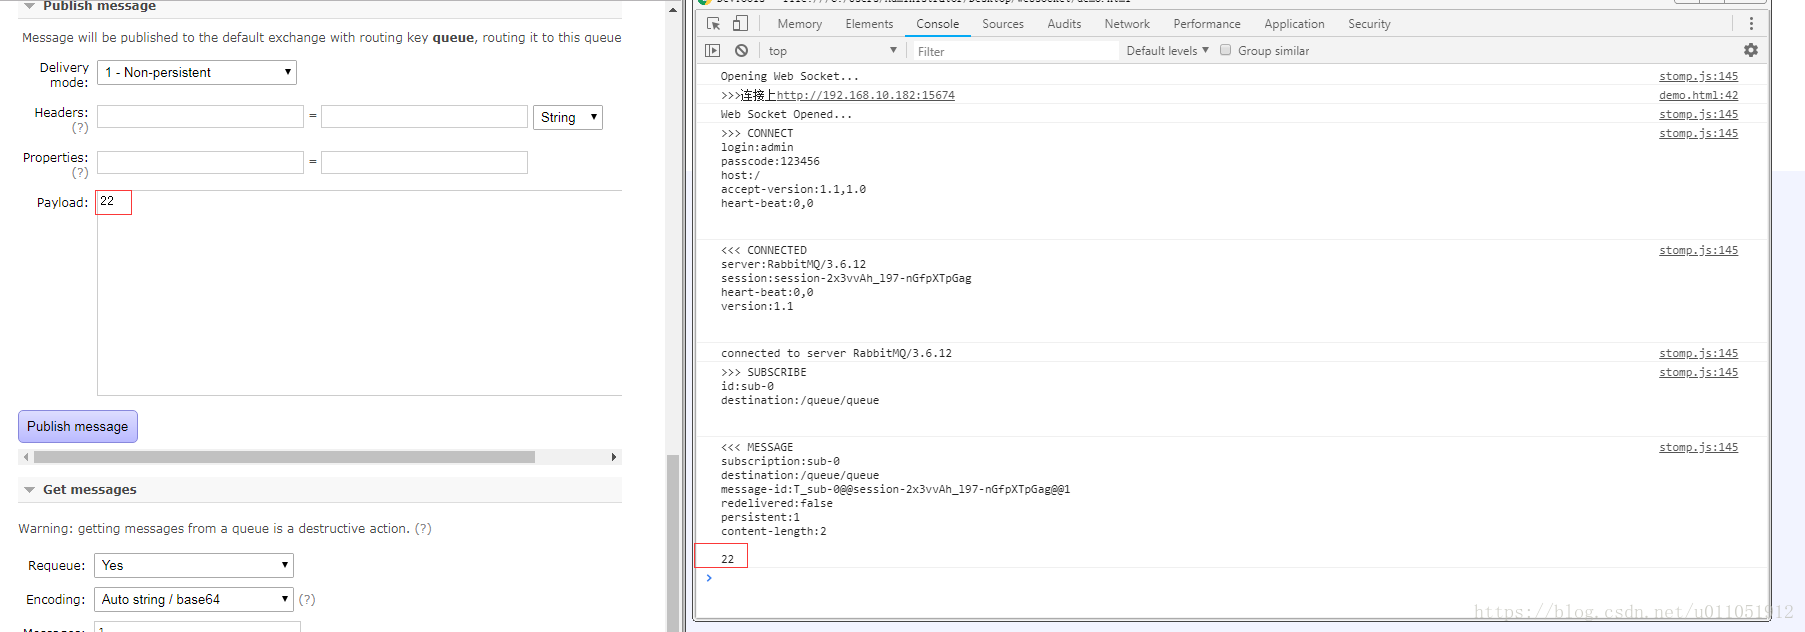The height and width of the screenshot is (632, 1805).
Task: Click the console prompt chevron
Action: [709, 578]
